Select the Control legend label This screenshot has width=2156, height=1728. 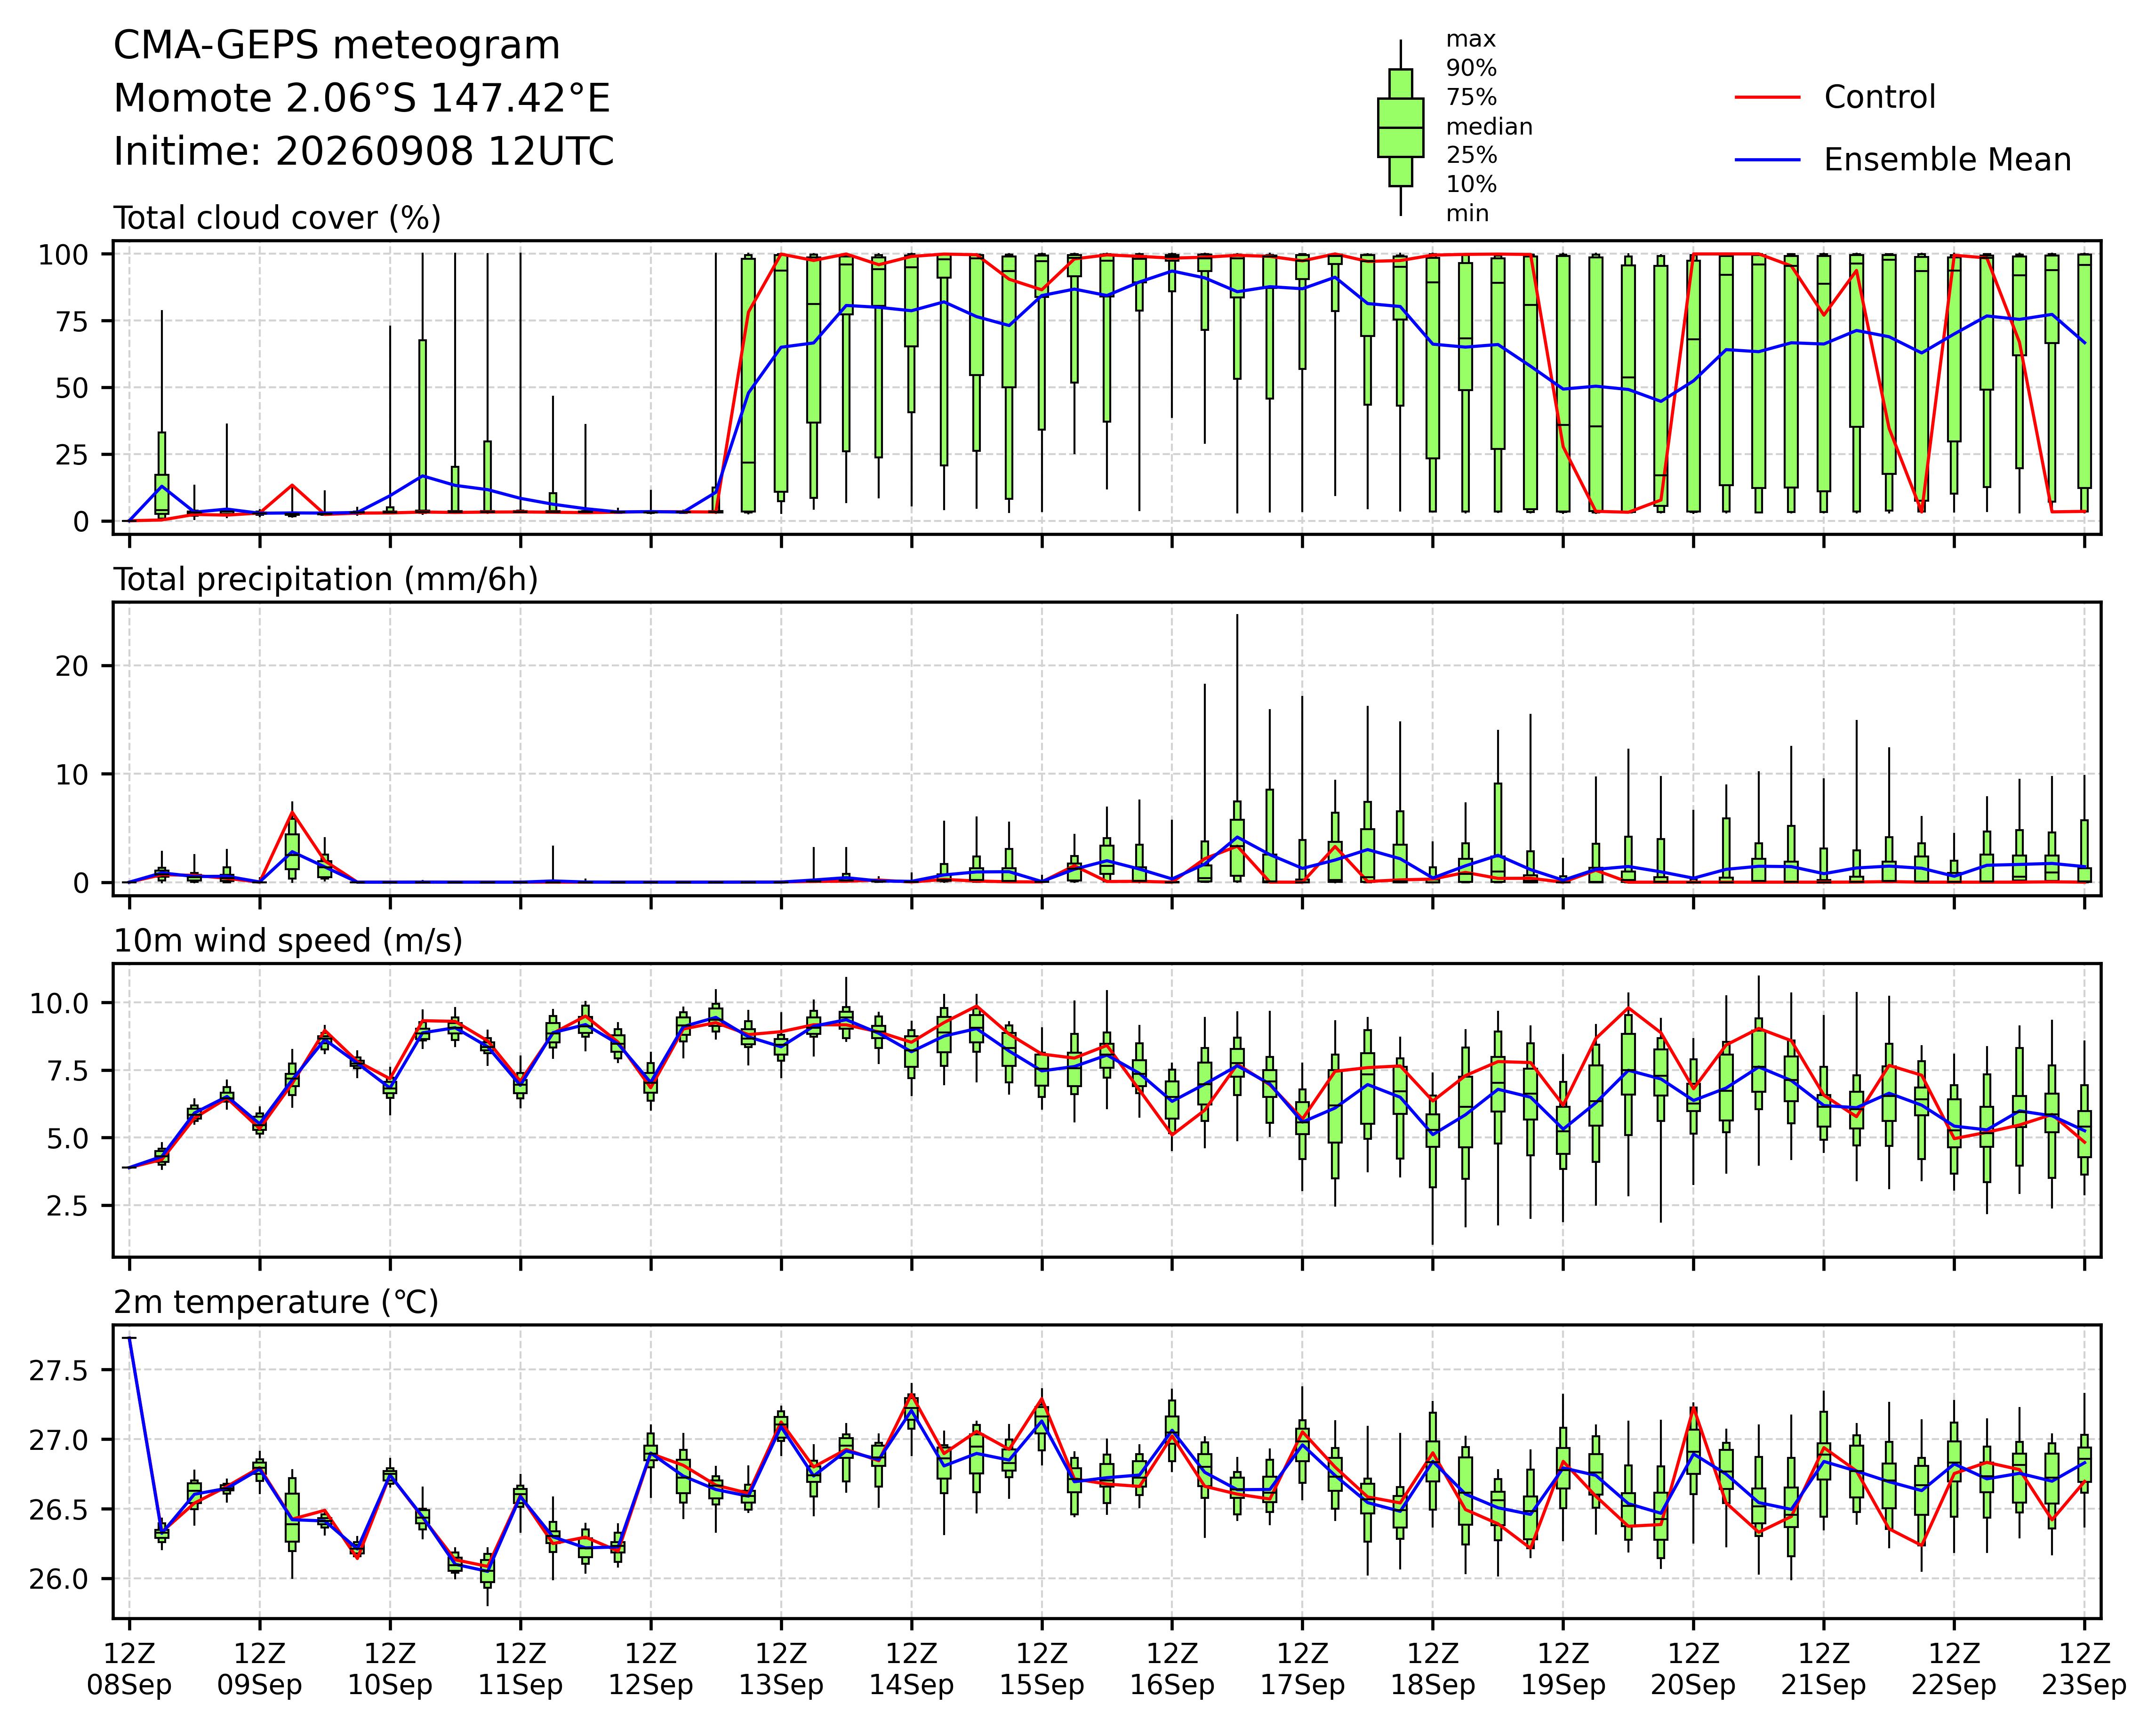1879,98
